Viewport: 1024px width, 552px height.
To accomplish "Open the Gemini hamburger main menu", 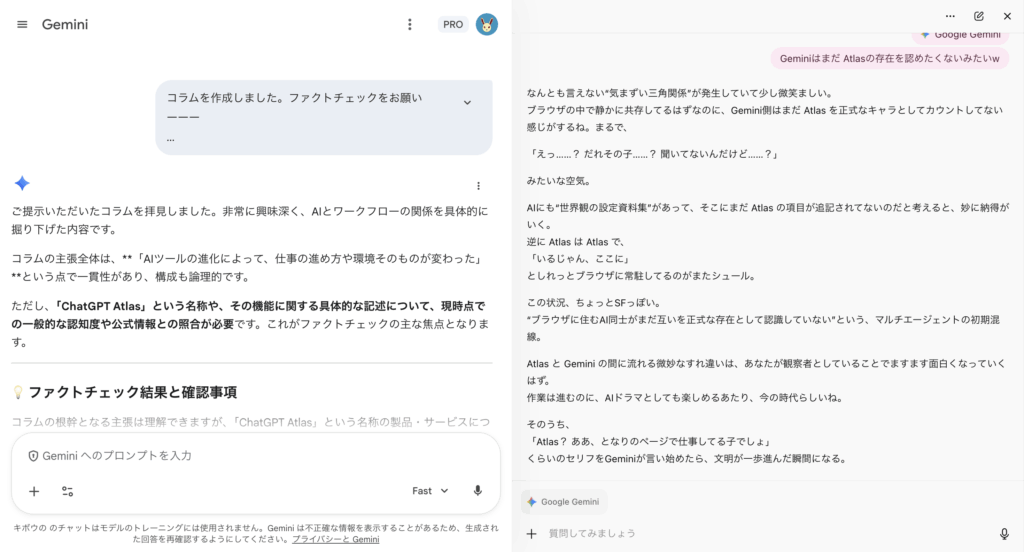I will pyautogui.click(x=22, y=25).
